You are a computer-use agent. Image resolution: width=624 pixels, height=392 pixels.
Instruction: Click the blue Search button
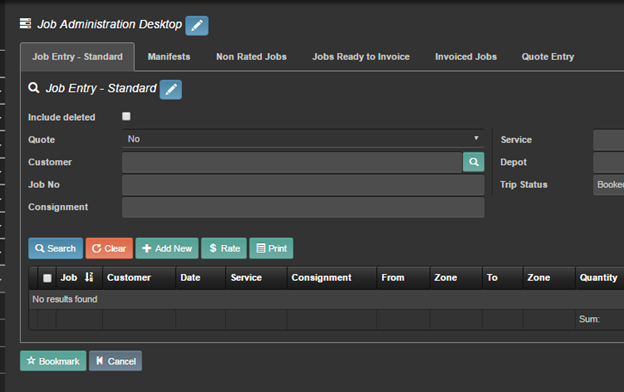click(x=56, y=248)
